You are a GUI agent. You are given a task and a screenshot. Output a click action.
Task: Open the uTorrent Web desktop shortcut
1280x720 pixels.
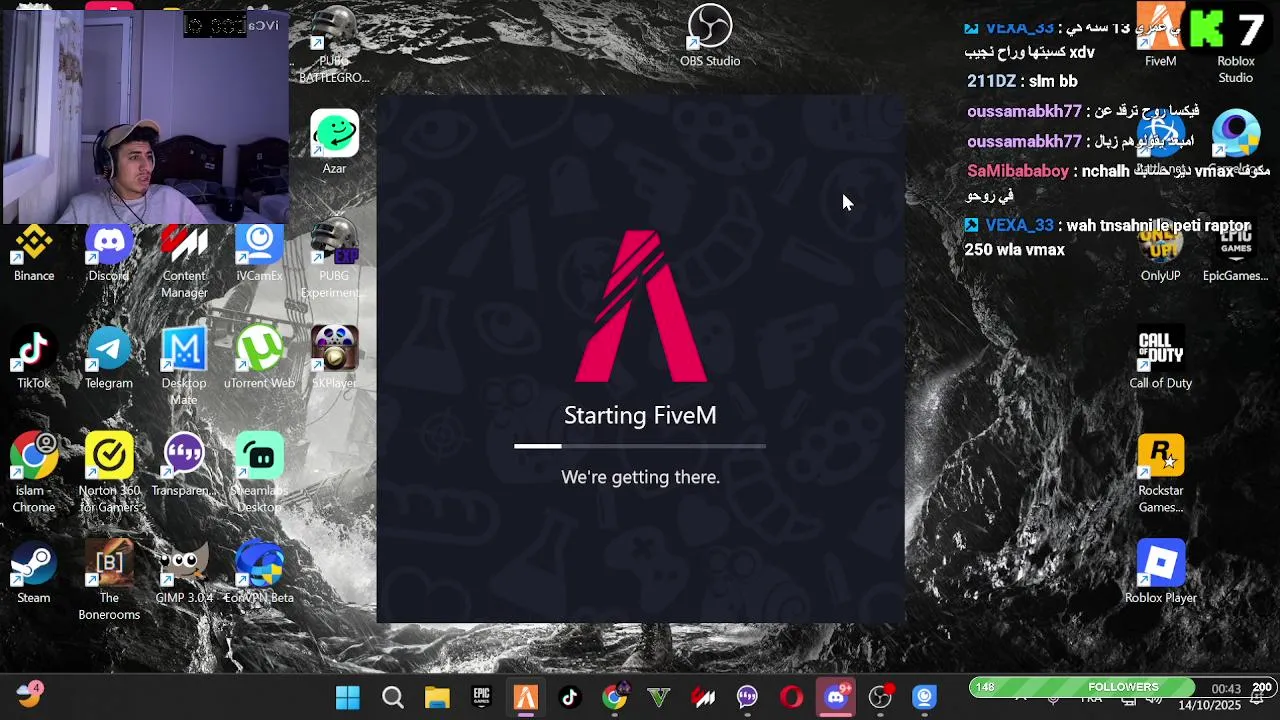[259, 360]
